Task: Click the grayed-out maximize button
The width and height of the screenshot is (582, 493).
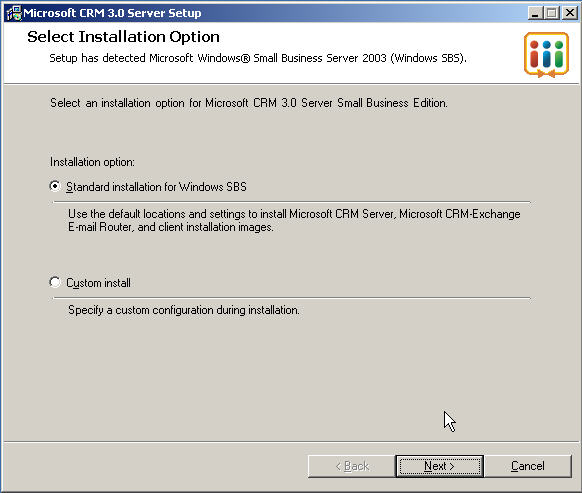Action: click(552, 13)
